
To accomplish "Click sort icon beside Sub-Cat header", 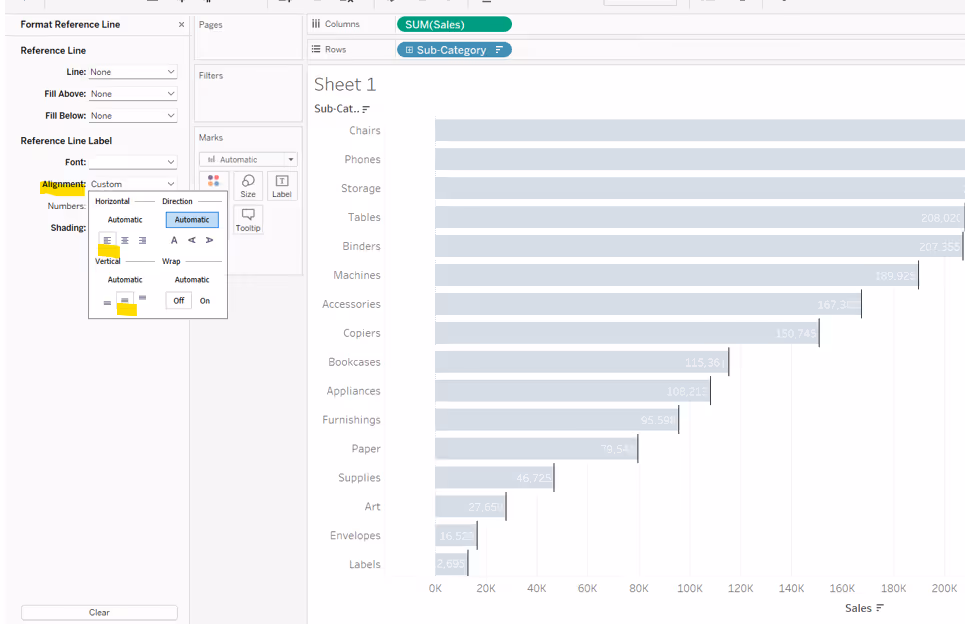I will pyautogui.click(x=366, y=110).
